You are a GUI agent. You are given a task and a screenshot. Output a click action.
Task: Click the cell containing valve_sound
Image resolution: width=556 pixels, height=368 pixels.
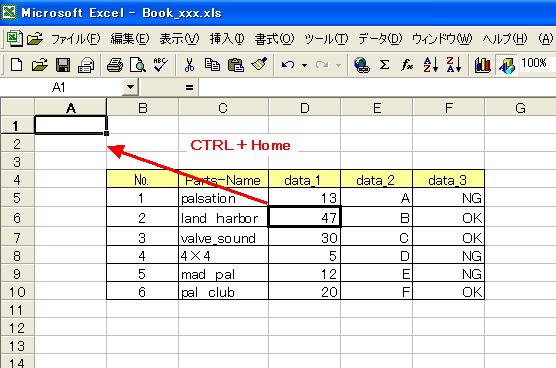click(x=223, y=237)
